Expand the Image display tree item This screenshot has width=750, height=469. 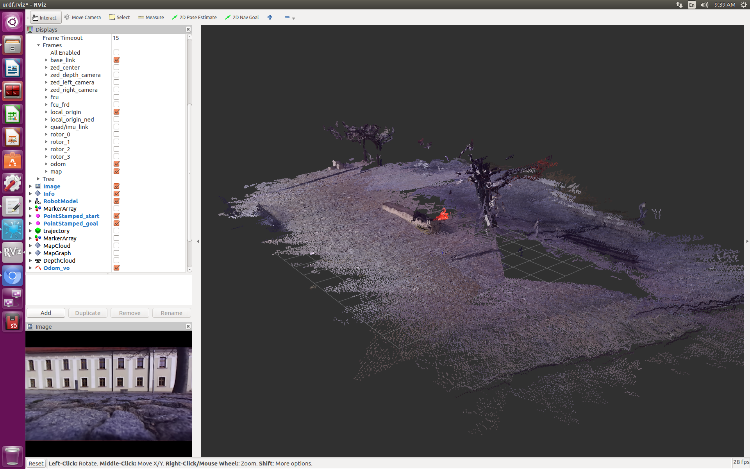(x=30, y=186)
